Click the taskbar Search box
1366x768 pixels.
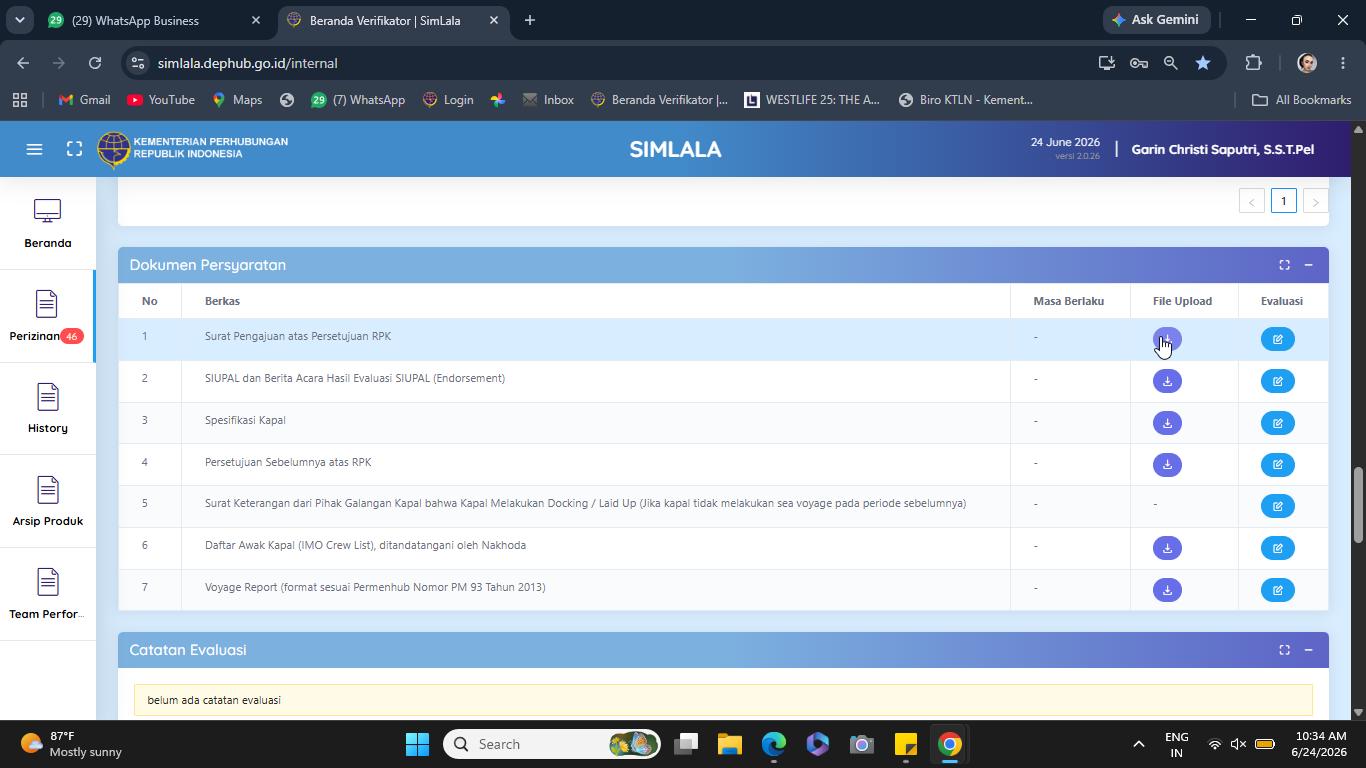click(x=552, y=744)
